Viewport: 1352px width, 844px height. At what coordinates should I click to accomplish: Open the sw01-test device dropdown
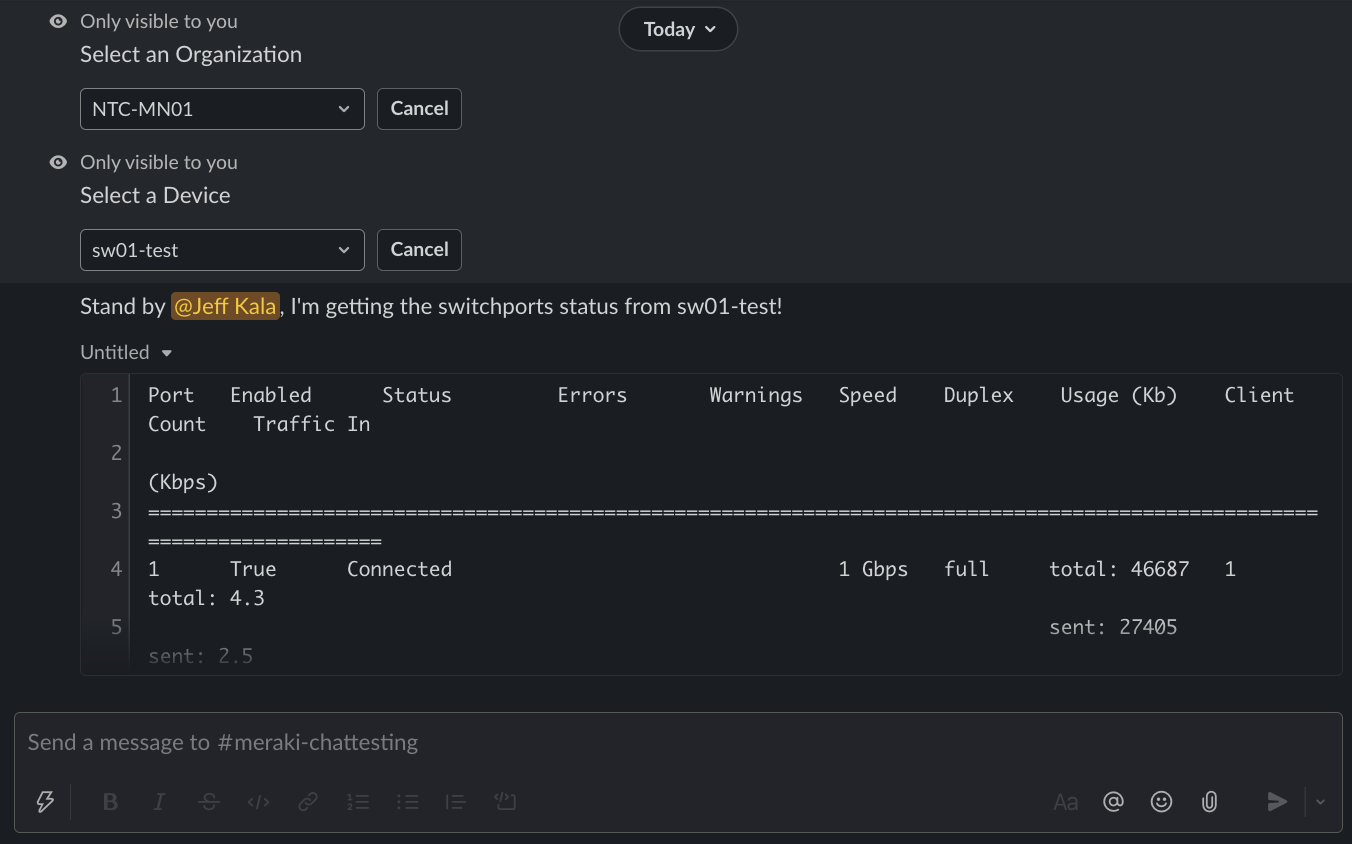pyautogui.click(x=222, y=250)
